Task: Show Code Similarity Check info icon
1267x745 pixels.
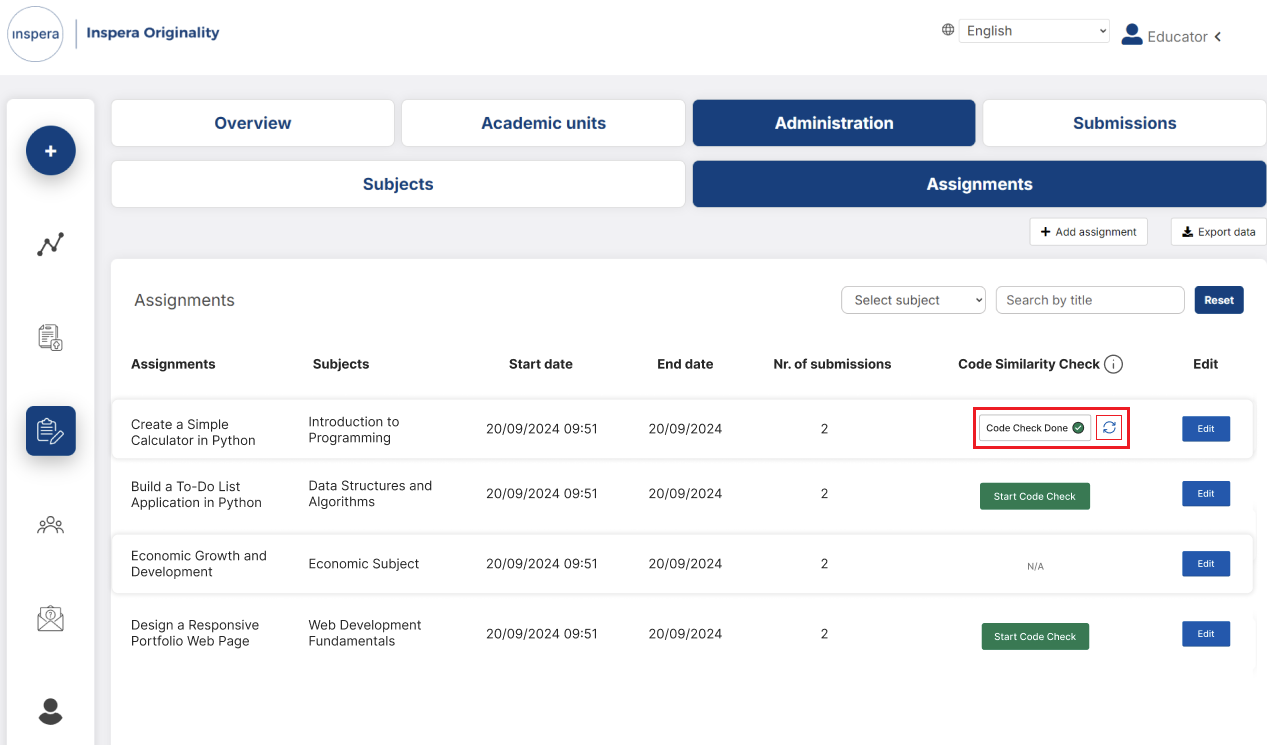Action: pos(1113,365)
